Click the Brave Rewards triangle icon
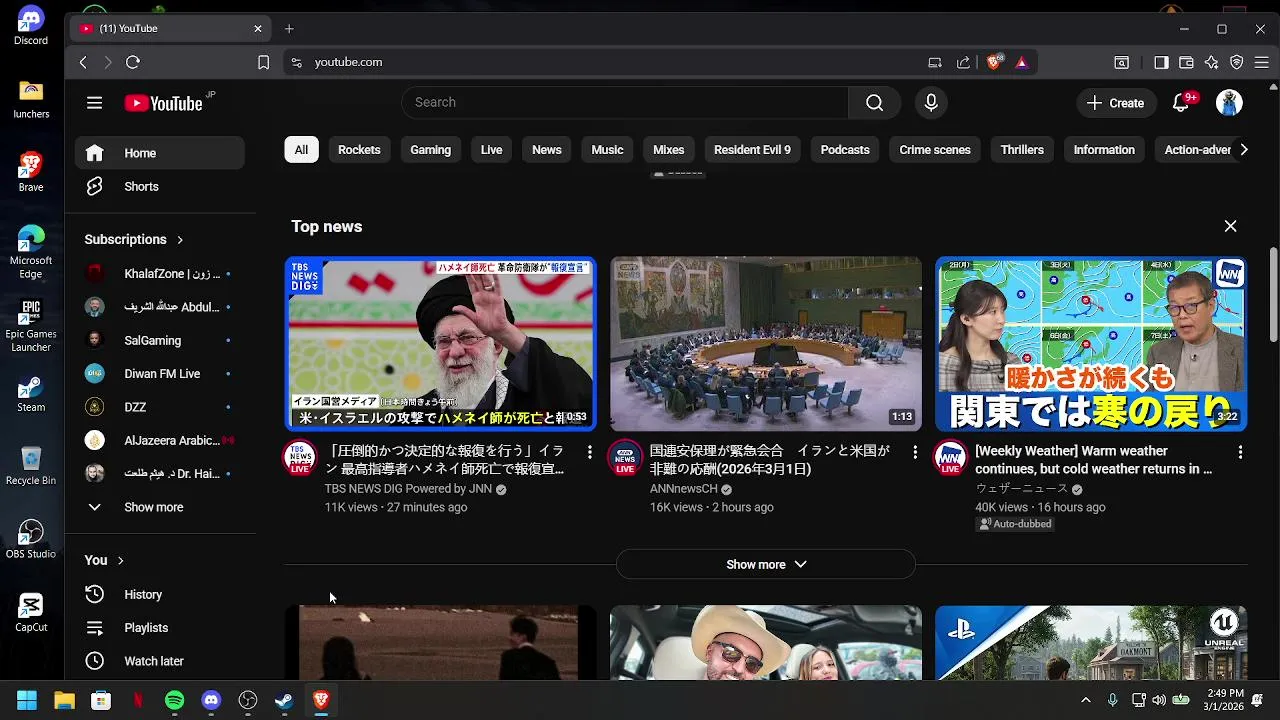The height and width of the screenshot is (720, 1280). click(x=1021, y=62)
